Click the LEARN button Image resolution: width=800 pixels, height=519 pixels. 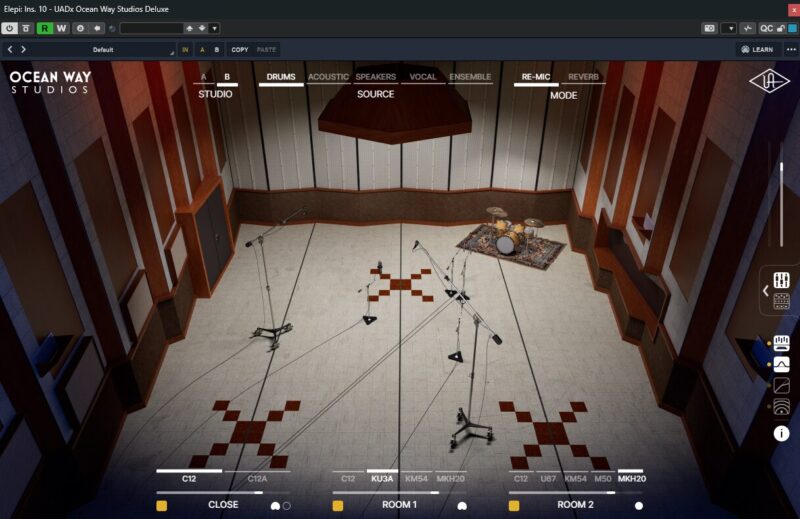(757, 50)
